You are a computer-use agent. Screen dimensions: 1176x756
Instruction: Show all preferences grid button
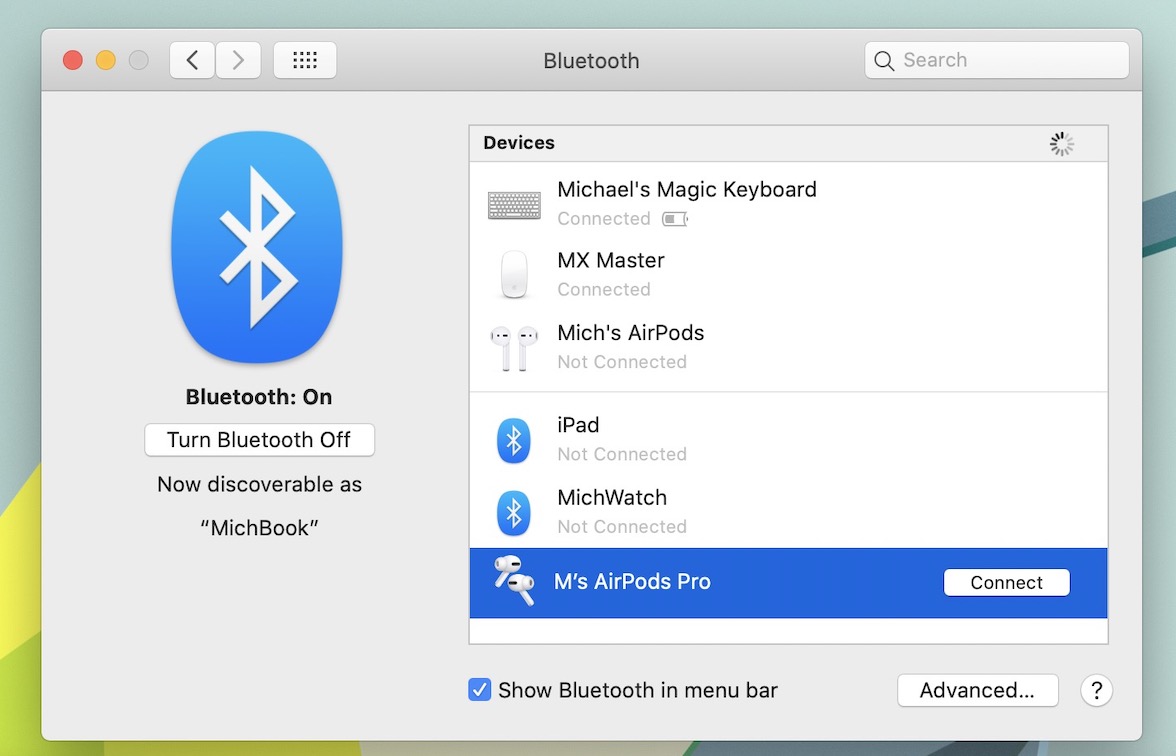pos(305,60)
